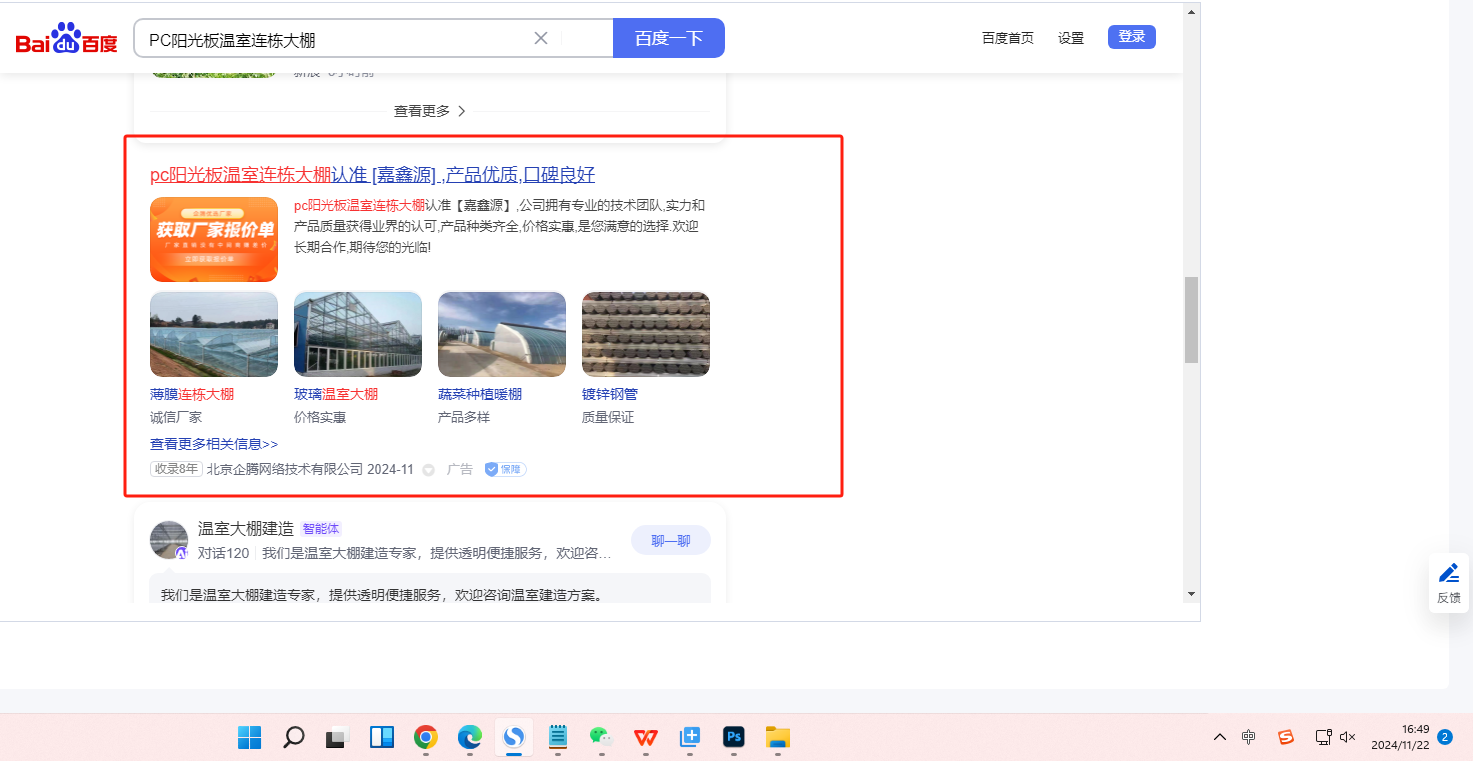Viewport: 1473px width, 761px height.
Task: Launch WeChat from the taskbar
Action: point(600,737)
